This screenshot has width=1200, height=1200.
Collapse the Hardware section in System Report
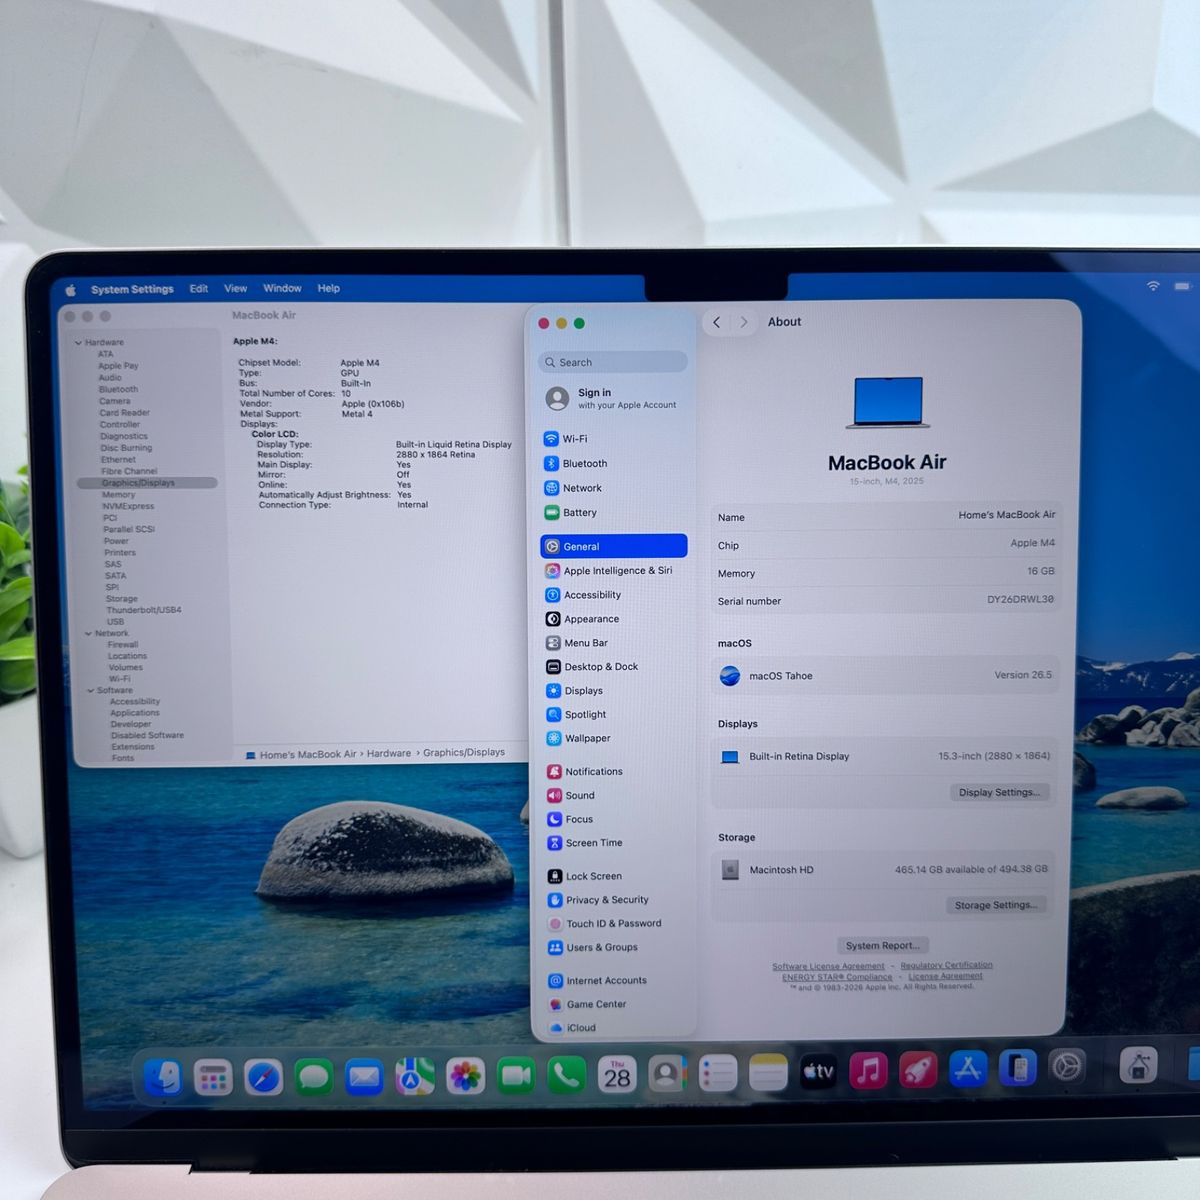(79, 343)
